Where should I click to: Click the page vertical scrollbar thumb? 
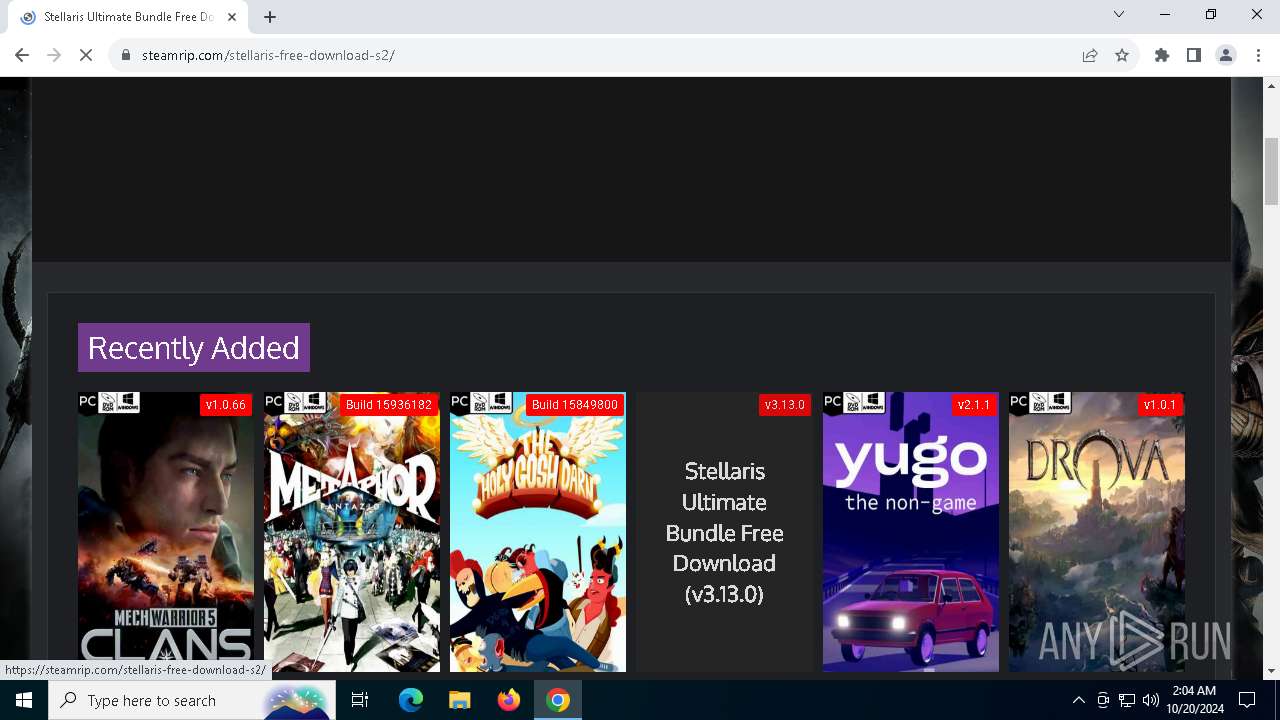1271,171
